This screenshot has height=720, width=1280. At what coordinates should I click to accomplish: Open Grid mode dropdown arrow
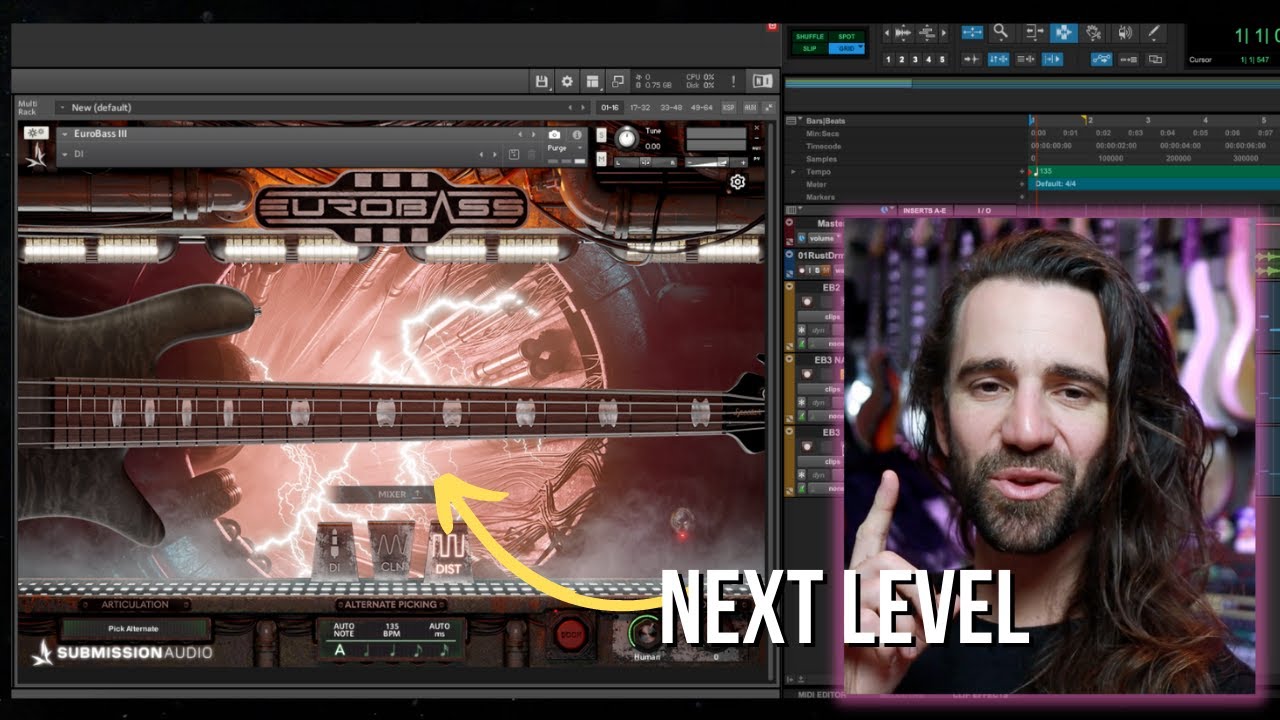(861, 46)
